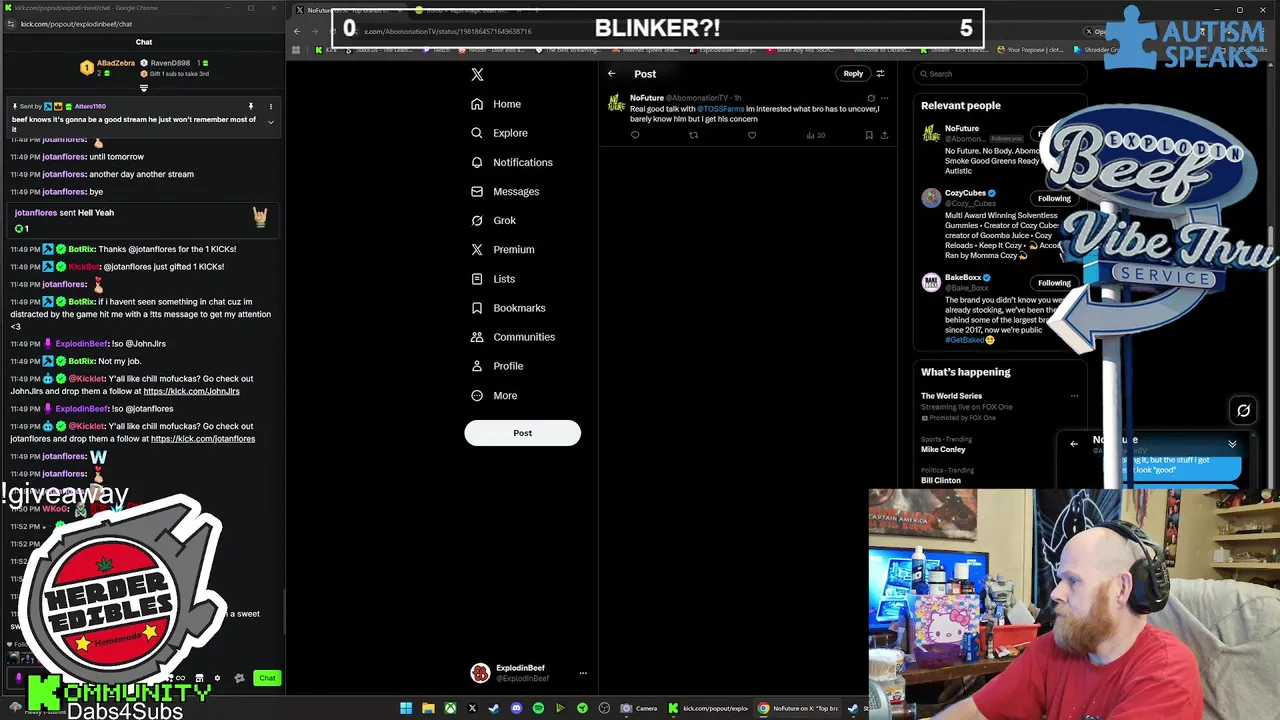Viewport: 1280px width, 720px height.
Task: Open NoFuture's avatar on the post
Action: pyautogui.click(x=616, y=103)
